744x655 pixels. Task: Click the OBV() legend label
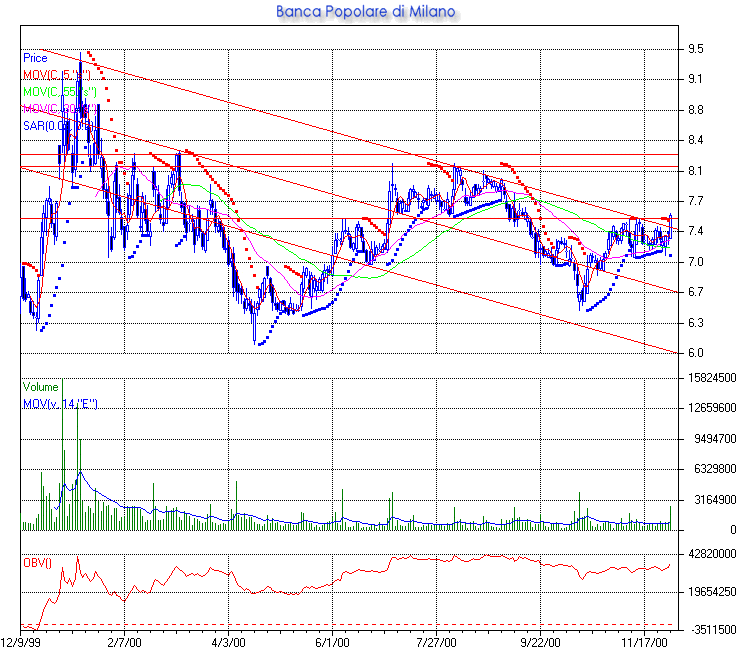[37, 563]
